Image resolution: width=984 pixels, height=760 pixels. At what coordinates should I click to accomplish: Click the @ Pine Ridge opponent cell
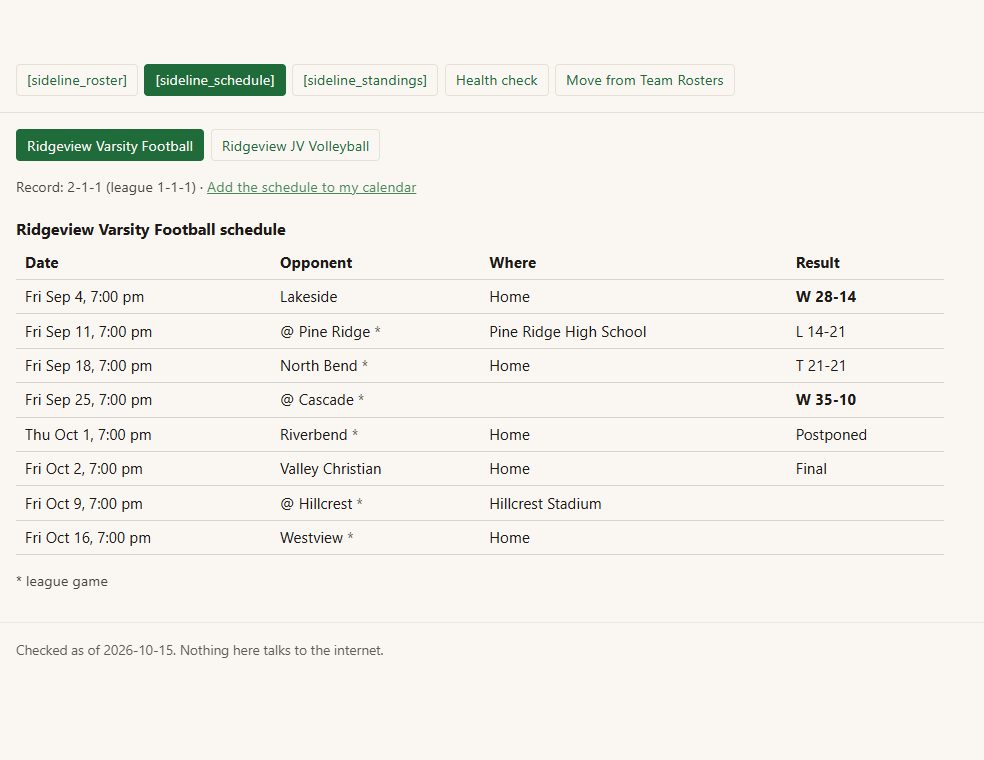click(x=330, y=332)
